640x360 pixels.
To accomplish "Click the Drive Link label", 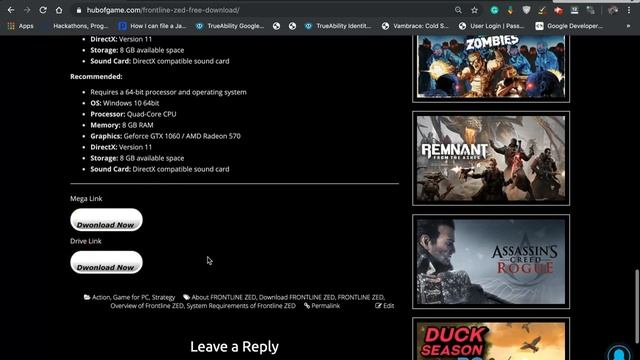I will point(86,241).
